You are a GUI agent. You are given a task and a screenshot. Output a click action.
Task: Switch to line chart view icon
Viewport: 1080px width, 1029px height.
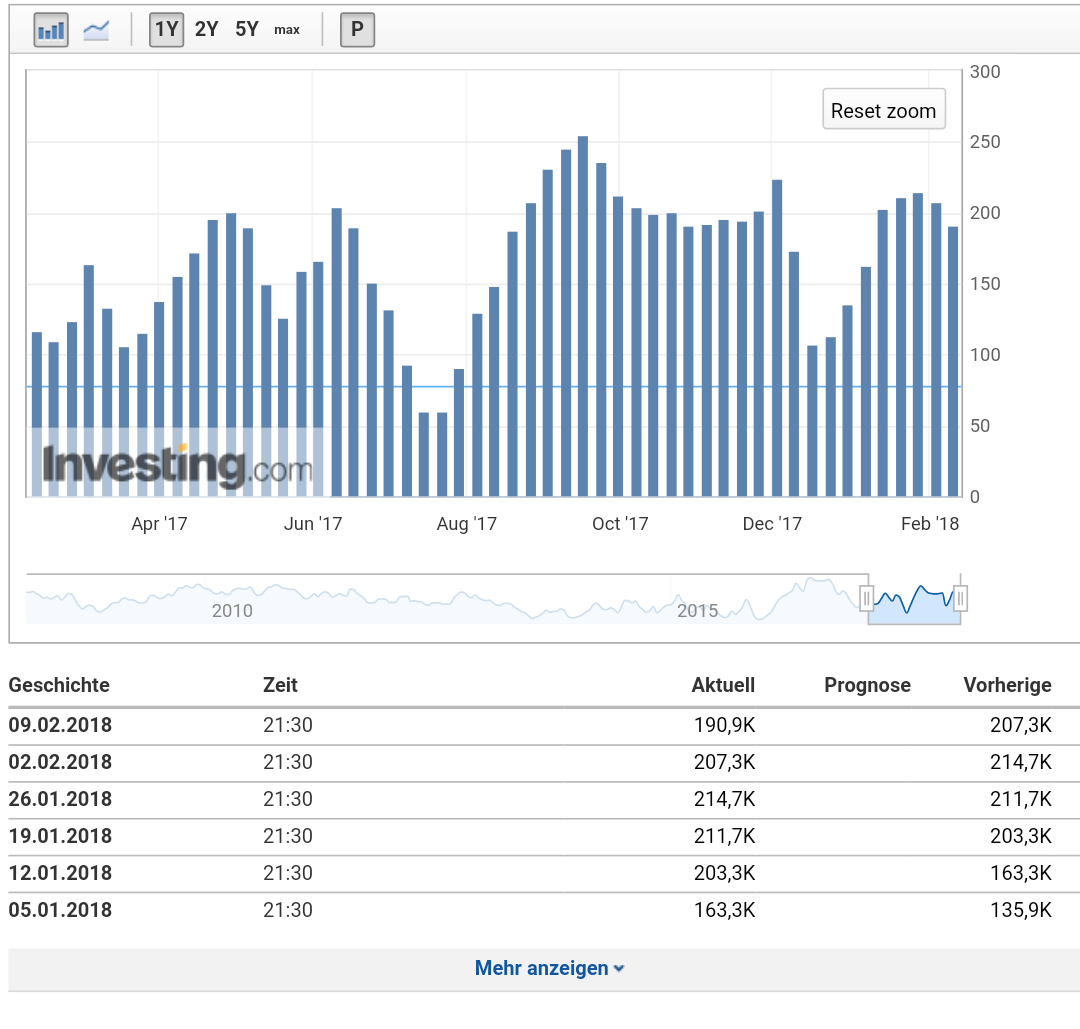tap(96, 30)
